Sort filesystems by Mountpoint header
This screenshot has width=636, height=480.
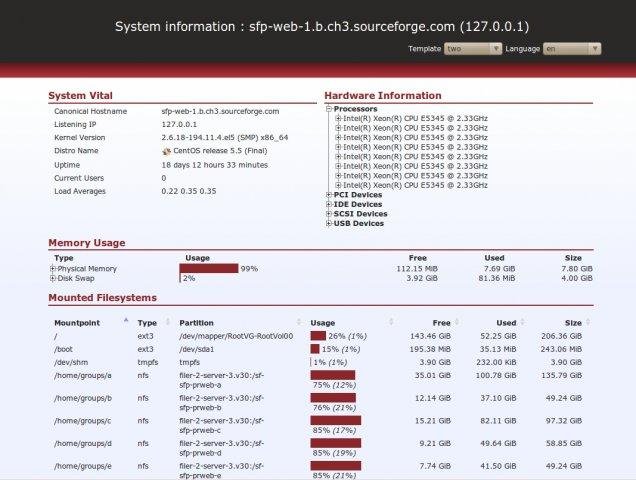coord(77,323)
